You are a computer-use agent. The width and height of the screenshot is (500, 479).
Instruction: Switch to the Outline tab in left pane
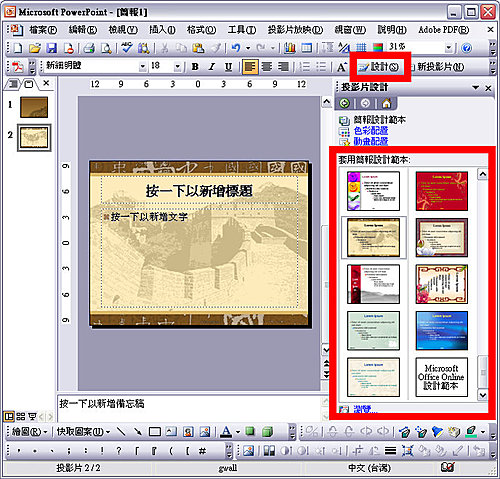[x=13, y=84]
